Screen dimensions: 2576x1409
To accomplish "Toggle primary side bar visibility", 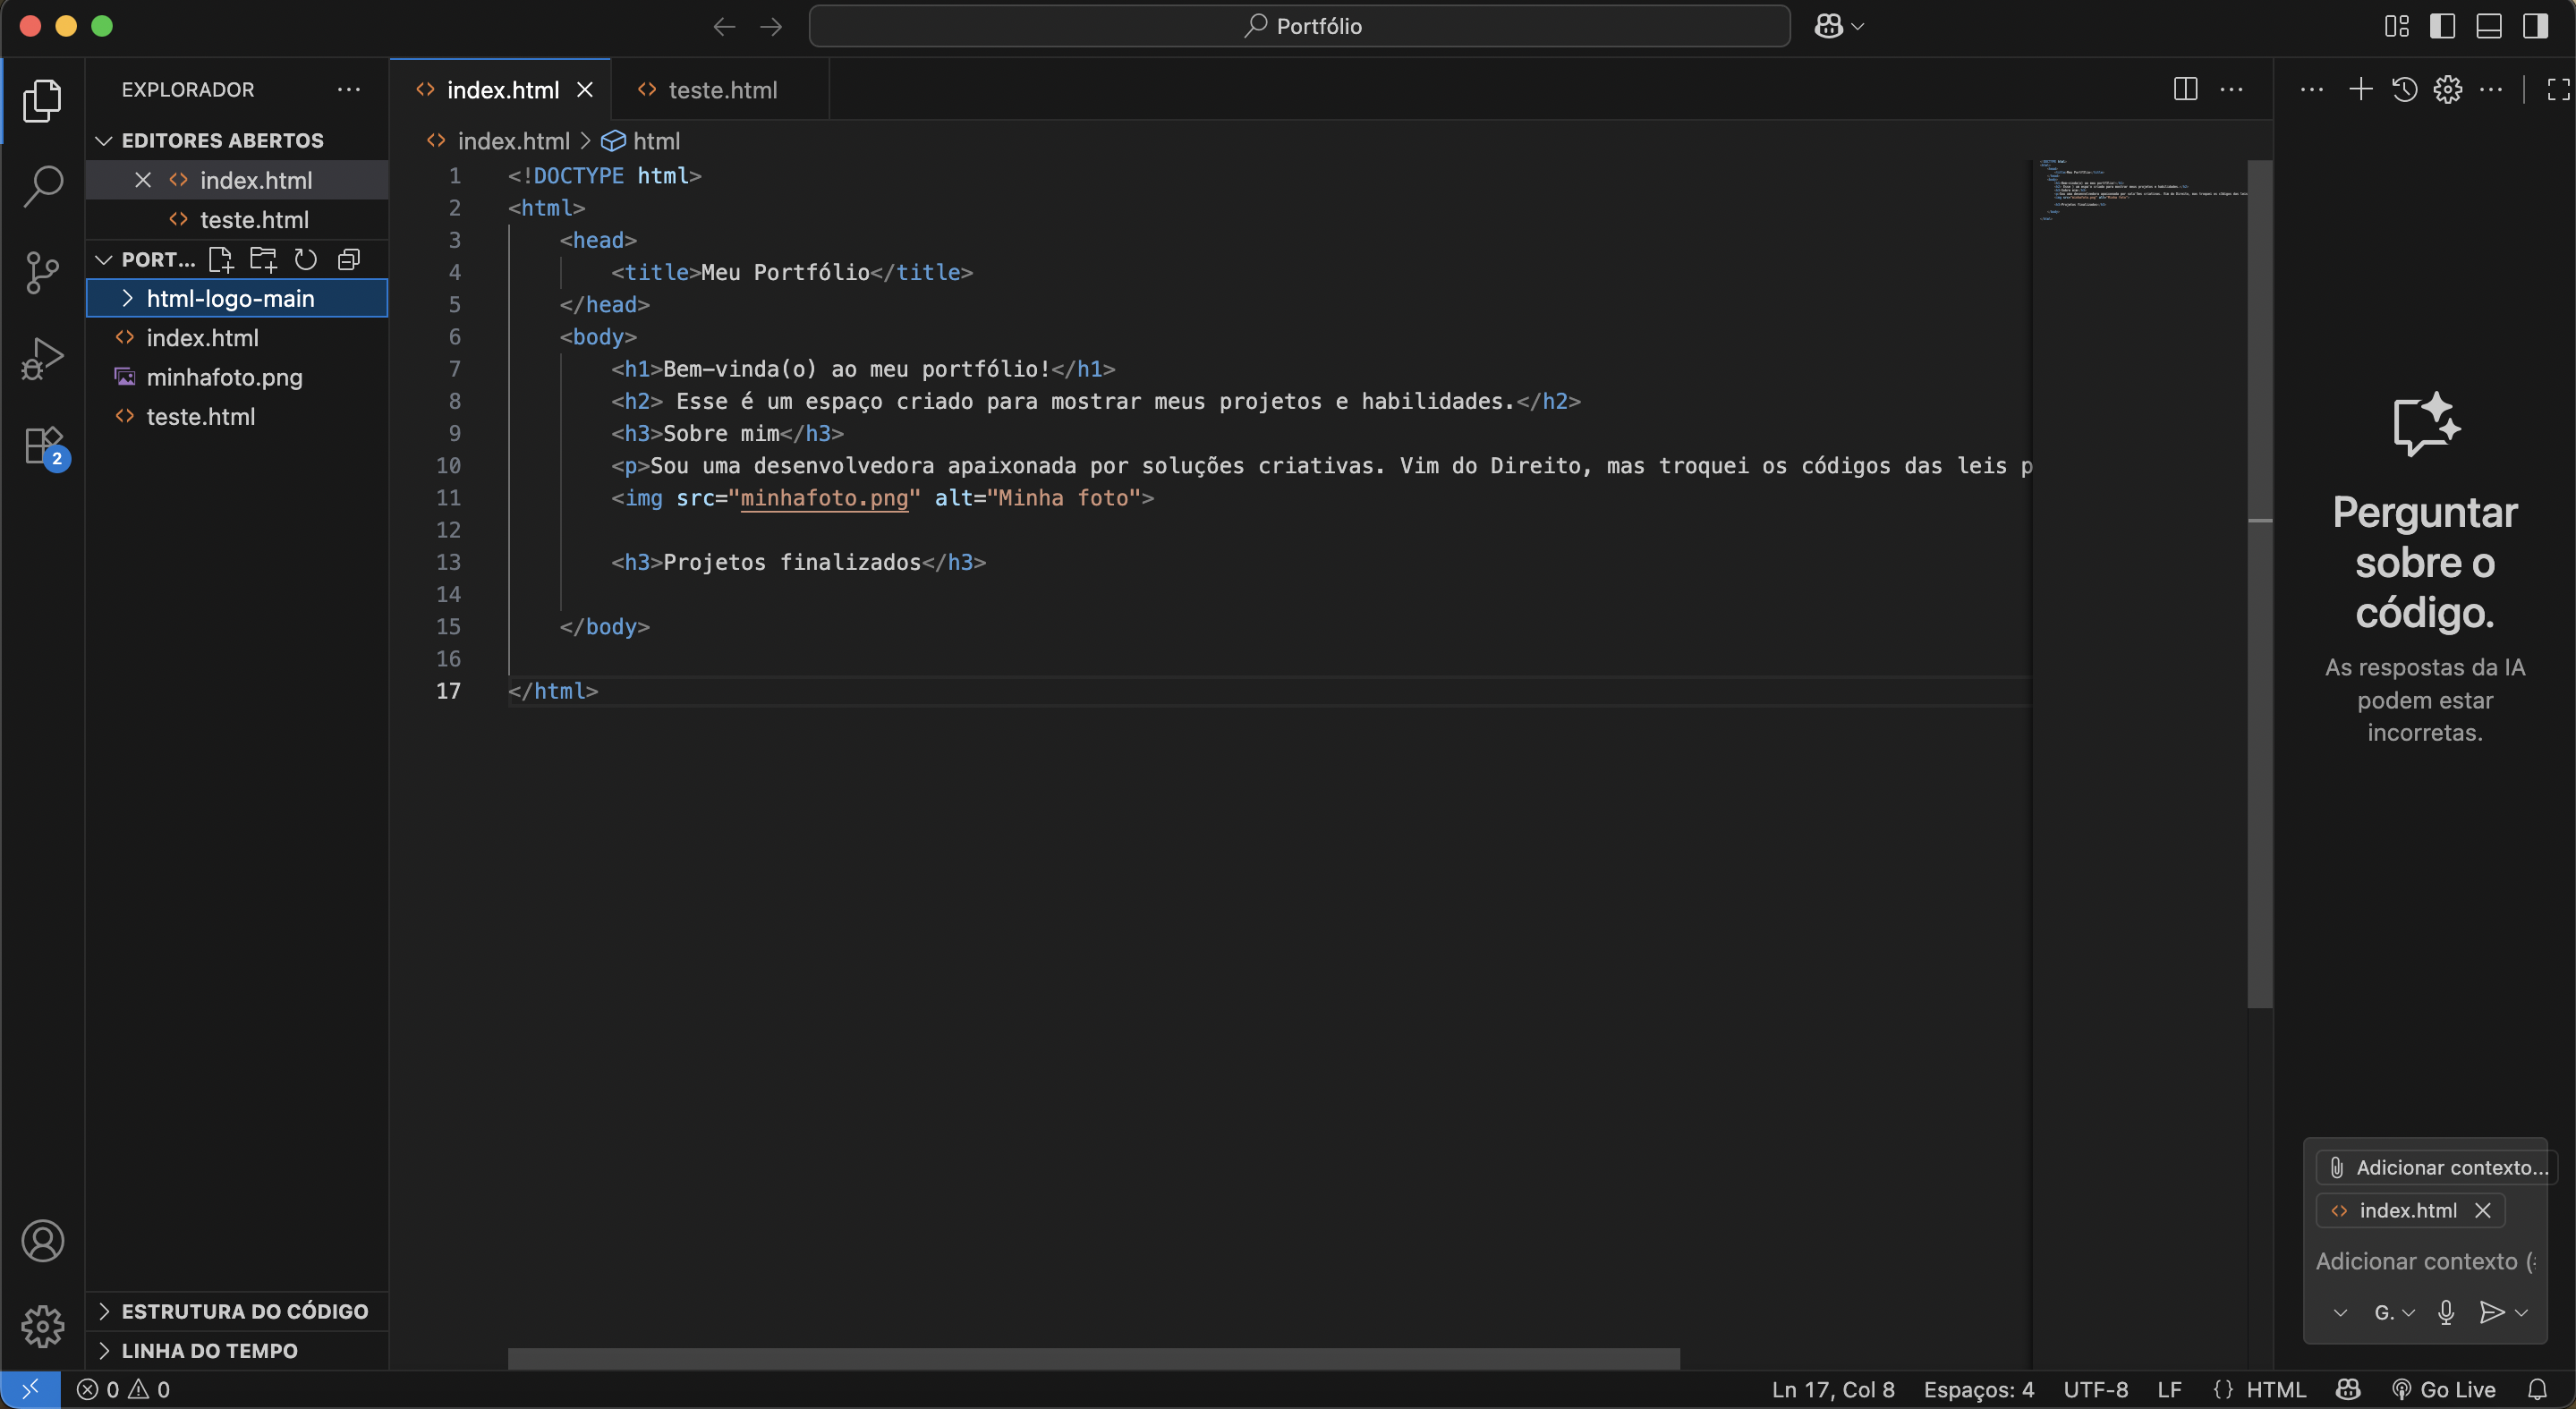I will click(2442, 26).
